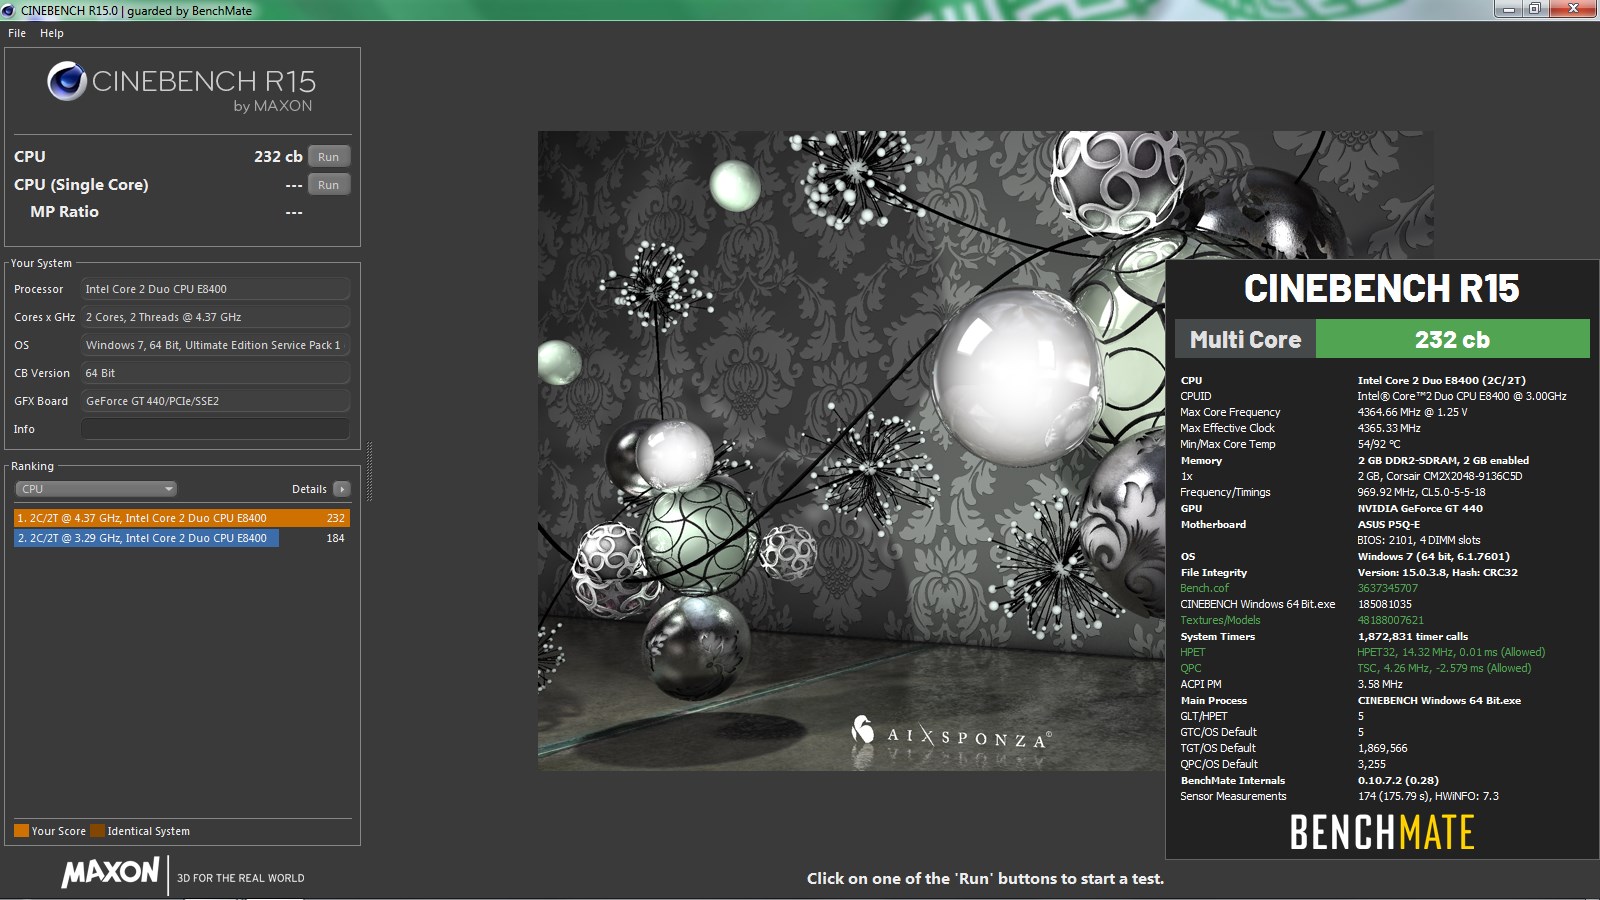Screen dimensions: 1600x900
Task: Select ranking entry 2C/2T @ 4.37 GHz
Action: click(182, 518)
